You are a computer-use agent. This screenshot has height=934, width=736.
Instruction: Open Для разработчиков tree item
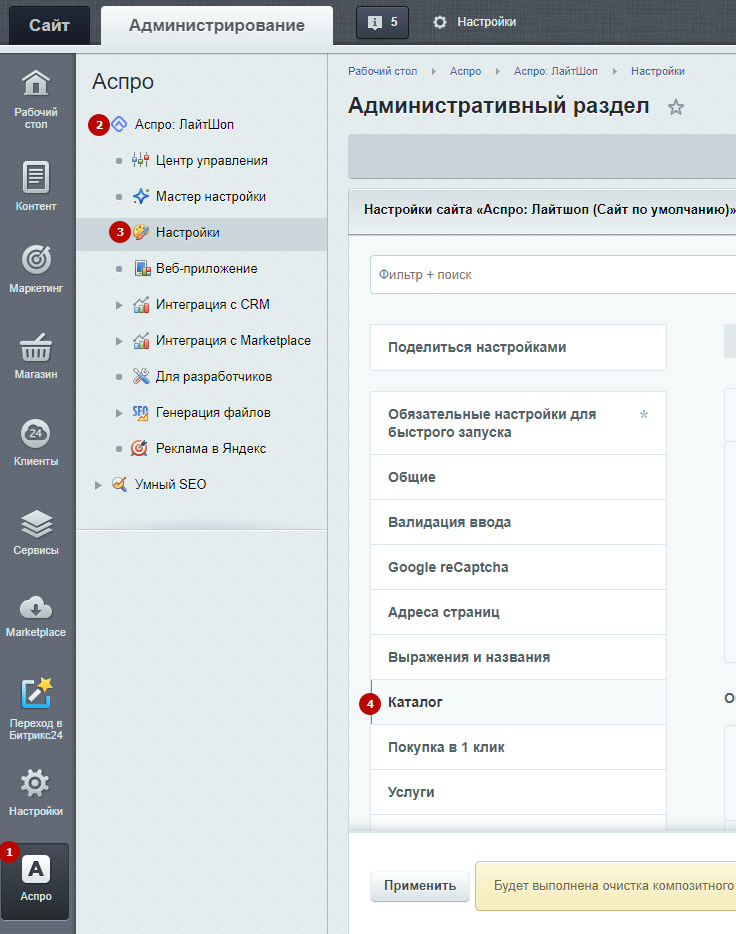[x=214, y=376]
